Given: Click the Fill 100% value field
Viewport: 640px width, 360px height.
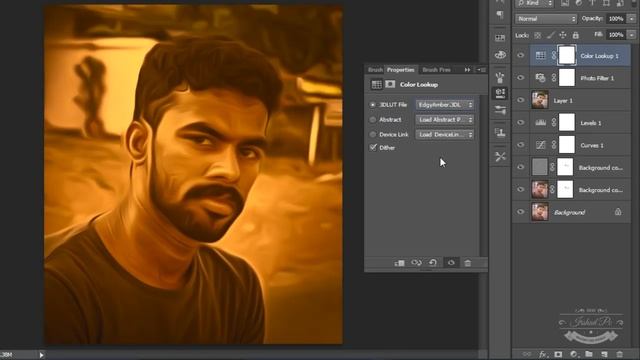Looking at the screenshot, I should tap(616, 35).
